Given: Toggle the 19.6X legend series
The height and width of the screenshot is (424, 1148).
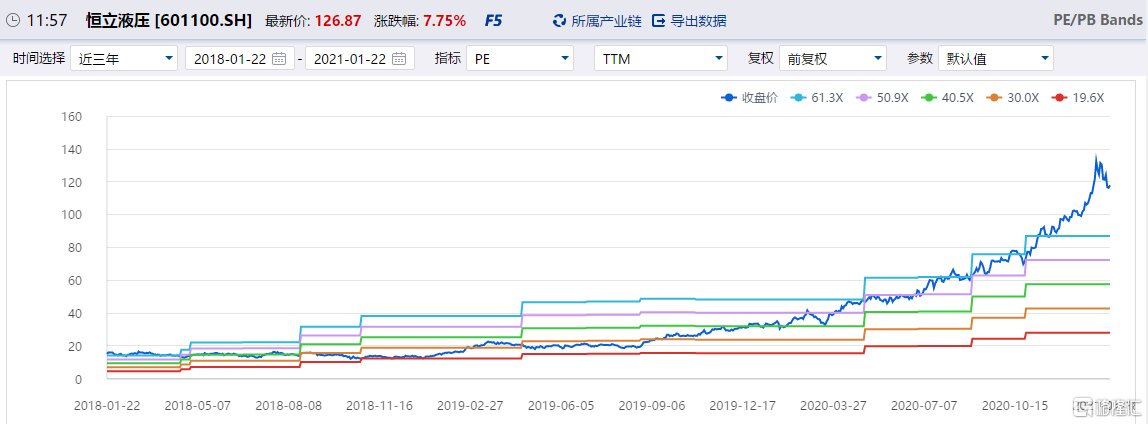Looking at the screenshot, I should [x=1077, y=97].
